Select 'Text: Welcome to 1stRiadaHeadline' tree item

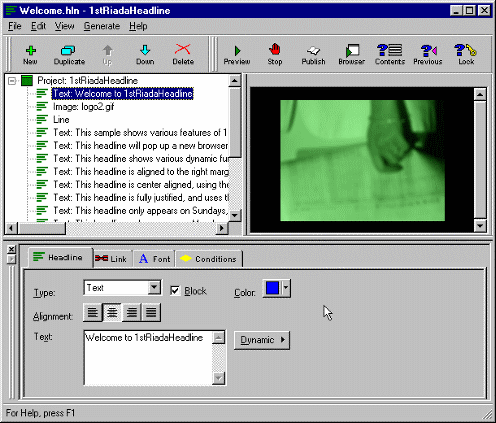(x=123, y=94)
